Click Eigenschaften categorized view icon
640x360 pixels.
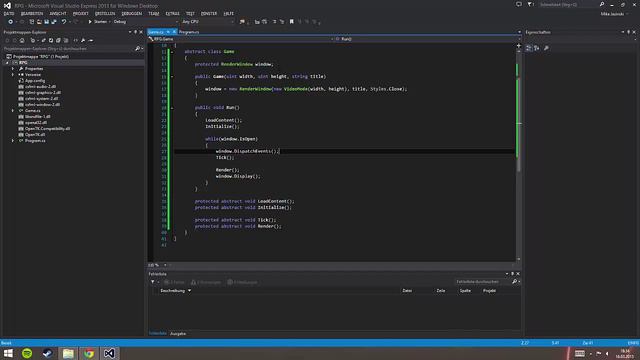pyautogui.click(x=529, y=48)
